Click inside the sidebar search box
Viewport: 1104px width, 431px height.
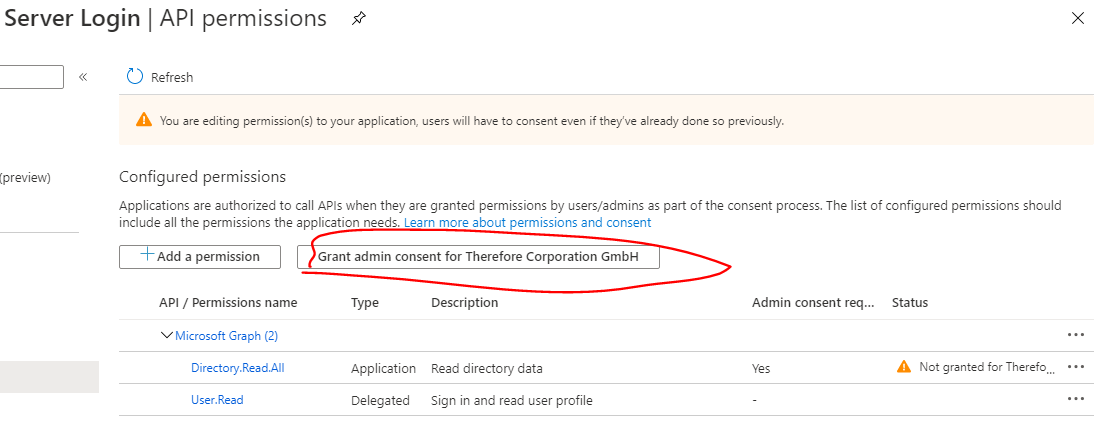coord(32,77)
